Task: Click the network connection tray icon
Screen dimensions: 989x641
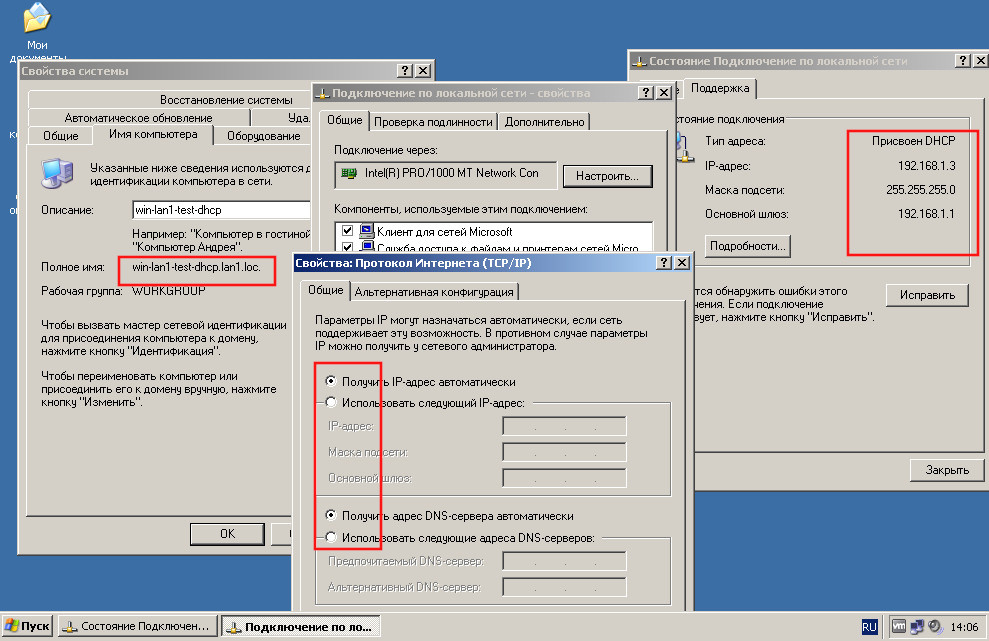Action: [917, 626]
